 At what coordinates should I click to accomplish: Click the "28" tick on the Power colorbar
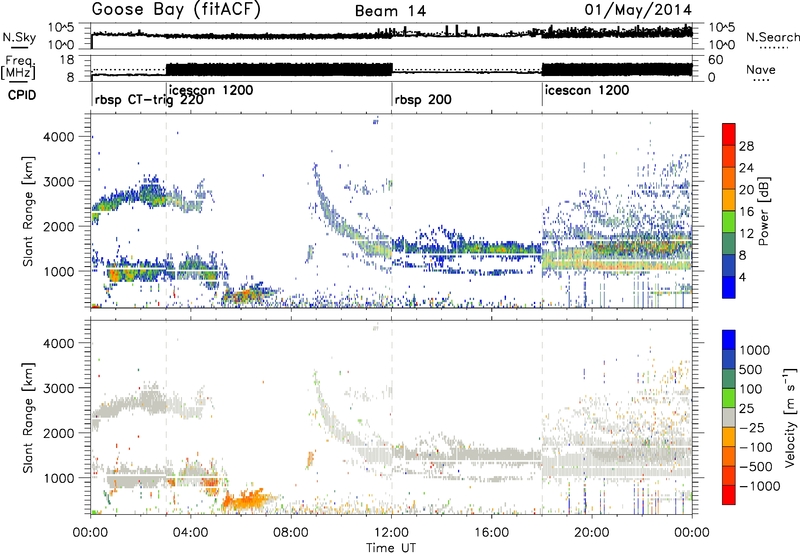click(746, 146)
